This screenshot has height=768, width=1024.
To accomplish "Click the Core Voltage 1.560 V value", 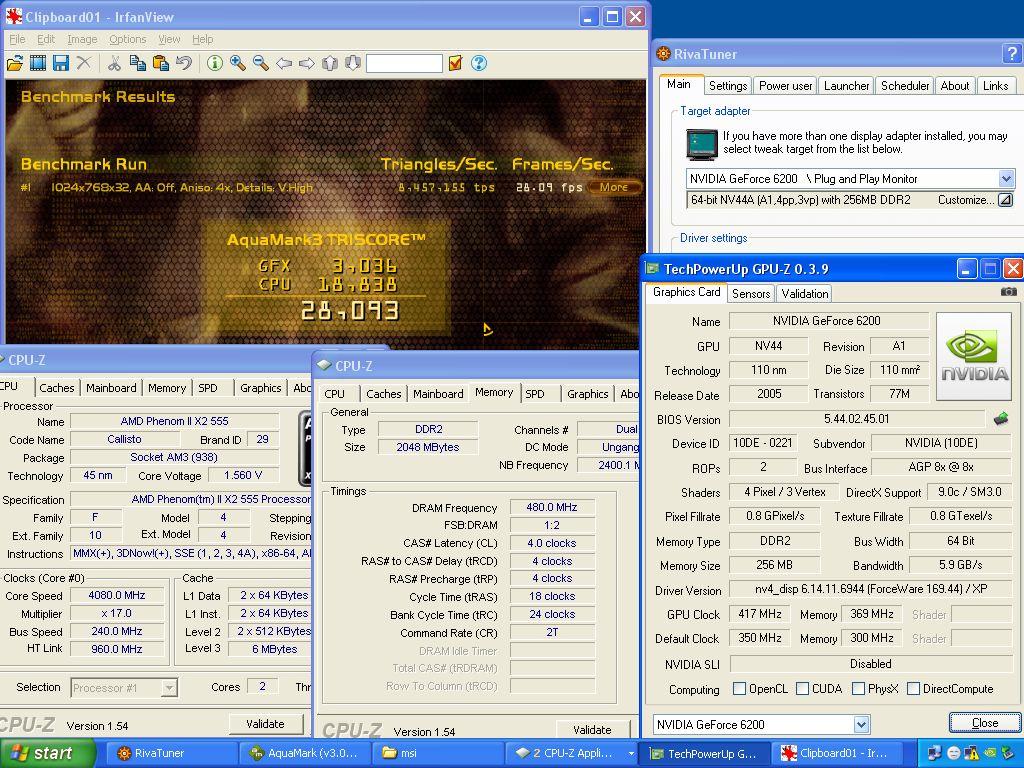I will tap(242, 475).
